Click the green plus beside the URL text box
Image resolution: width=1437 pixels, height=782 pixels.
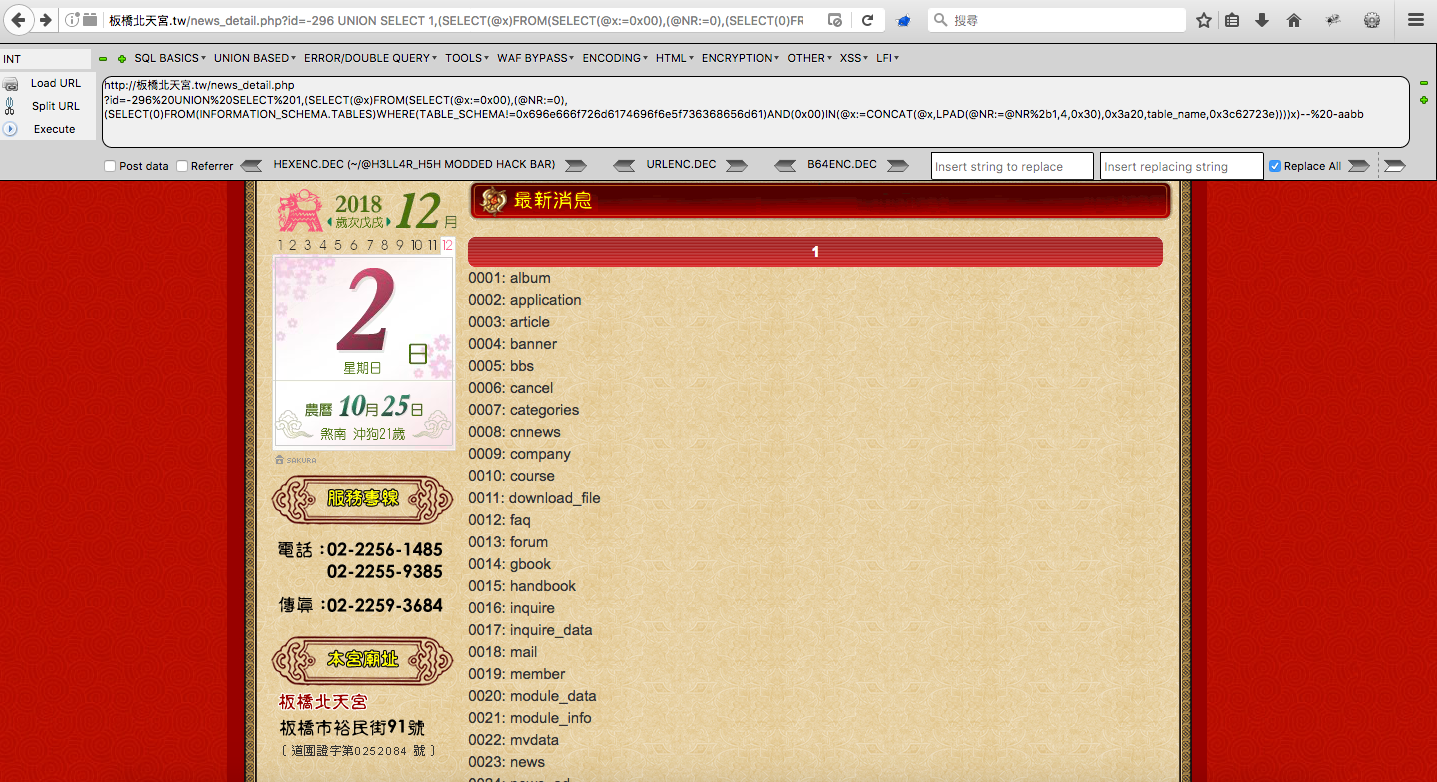tap(1424, 99)
